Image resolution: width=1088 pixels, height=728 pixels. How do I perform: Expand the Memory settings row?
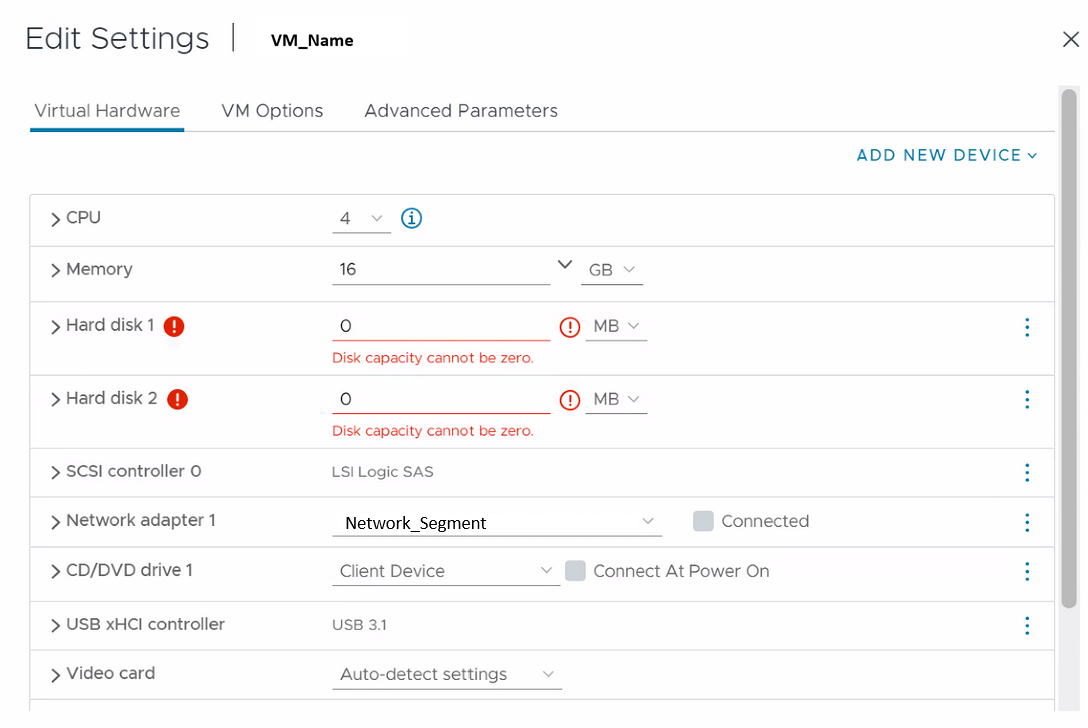[56, 270]
